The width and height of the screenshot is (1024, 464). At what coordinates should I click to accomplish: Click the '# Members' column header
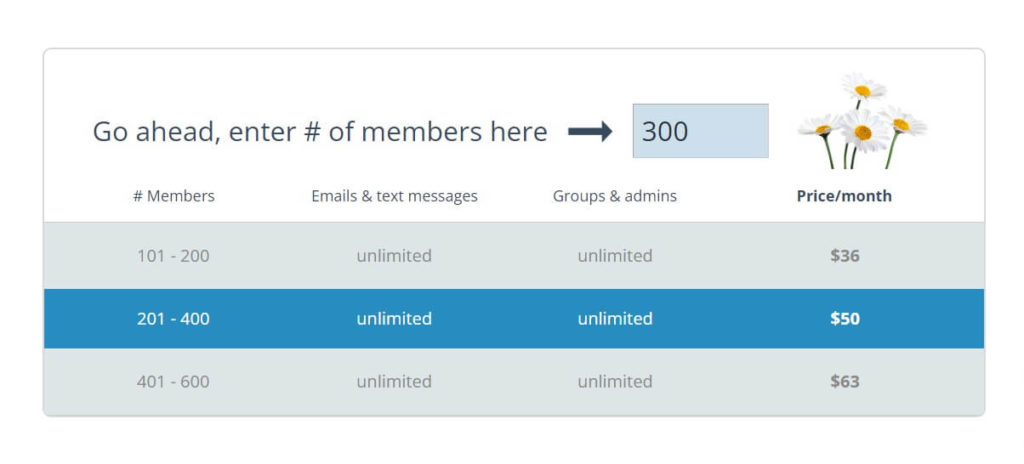[173, 196]
